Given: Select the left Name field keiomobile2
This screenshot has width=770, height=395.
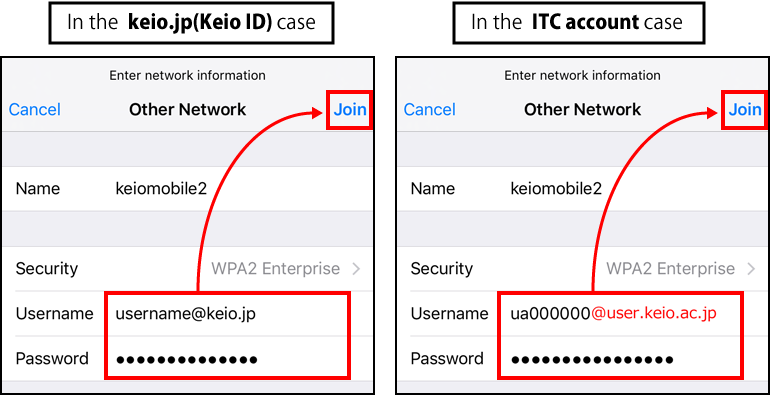Looking at the screenshot, I should tap(189, 189).
